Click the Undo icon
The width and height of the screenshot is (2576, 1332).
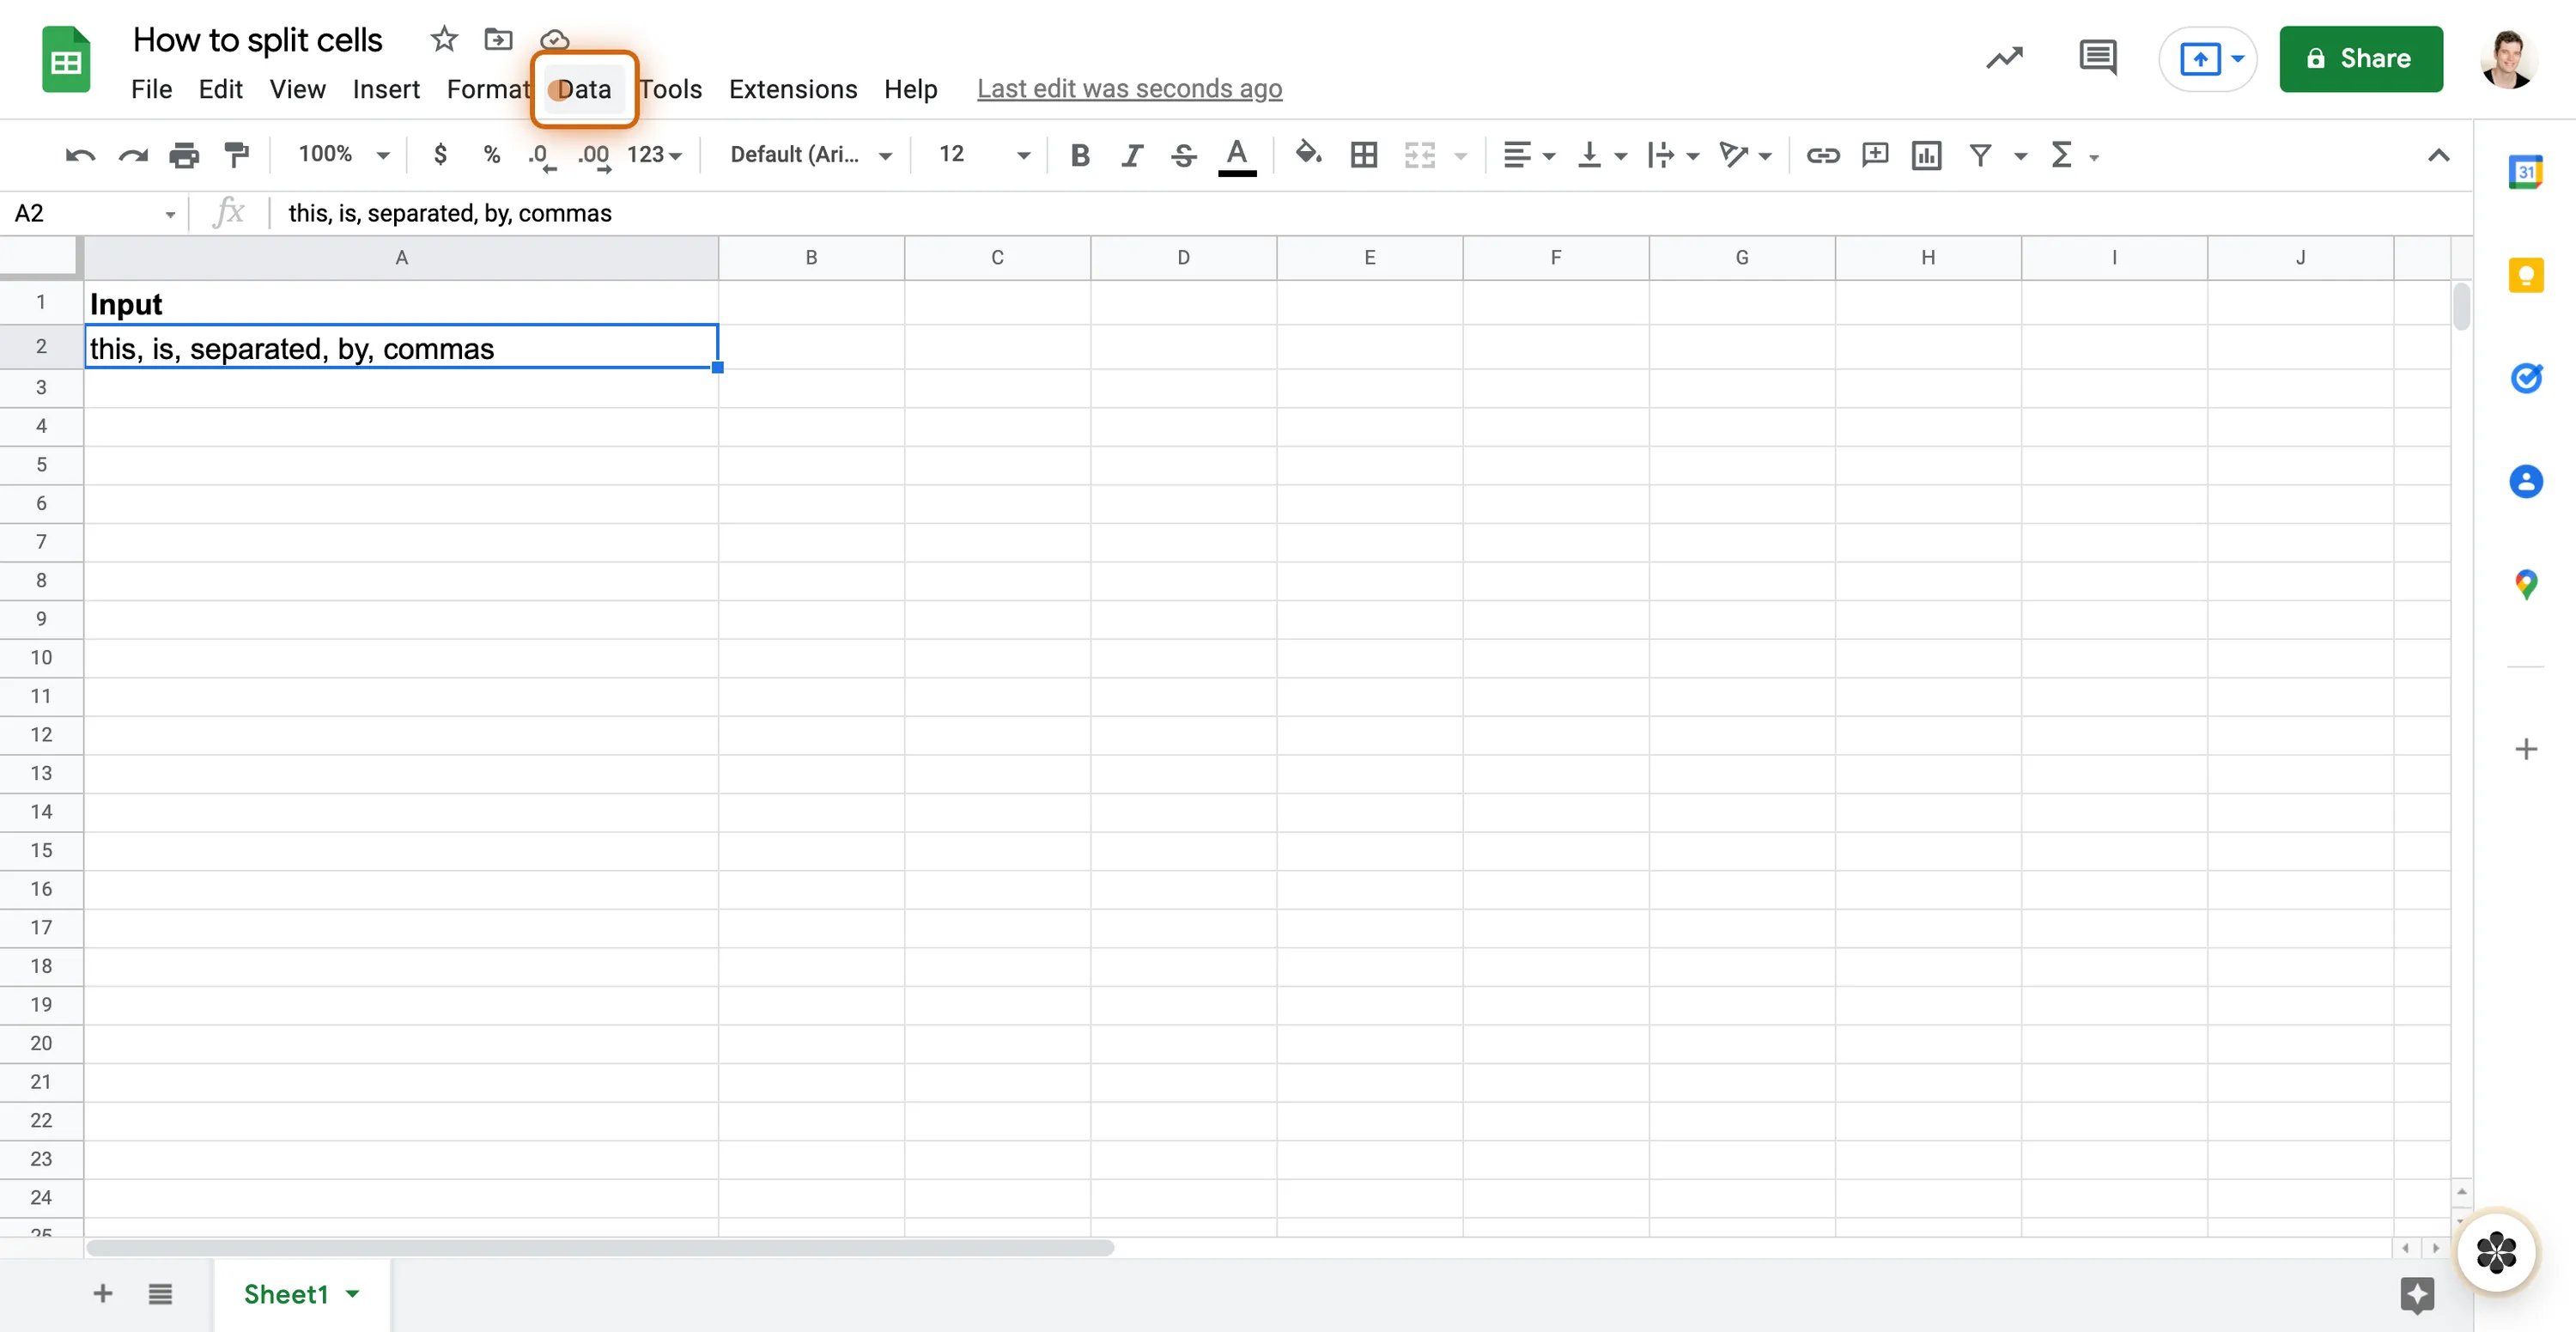(x=80, y=155)
